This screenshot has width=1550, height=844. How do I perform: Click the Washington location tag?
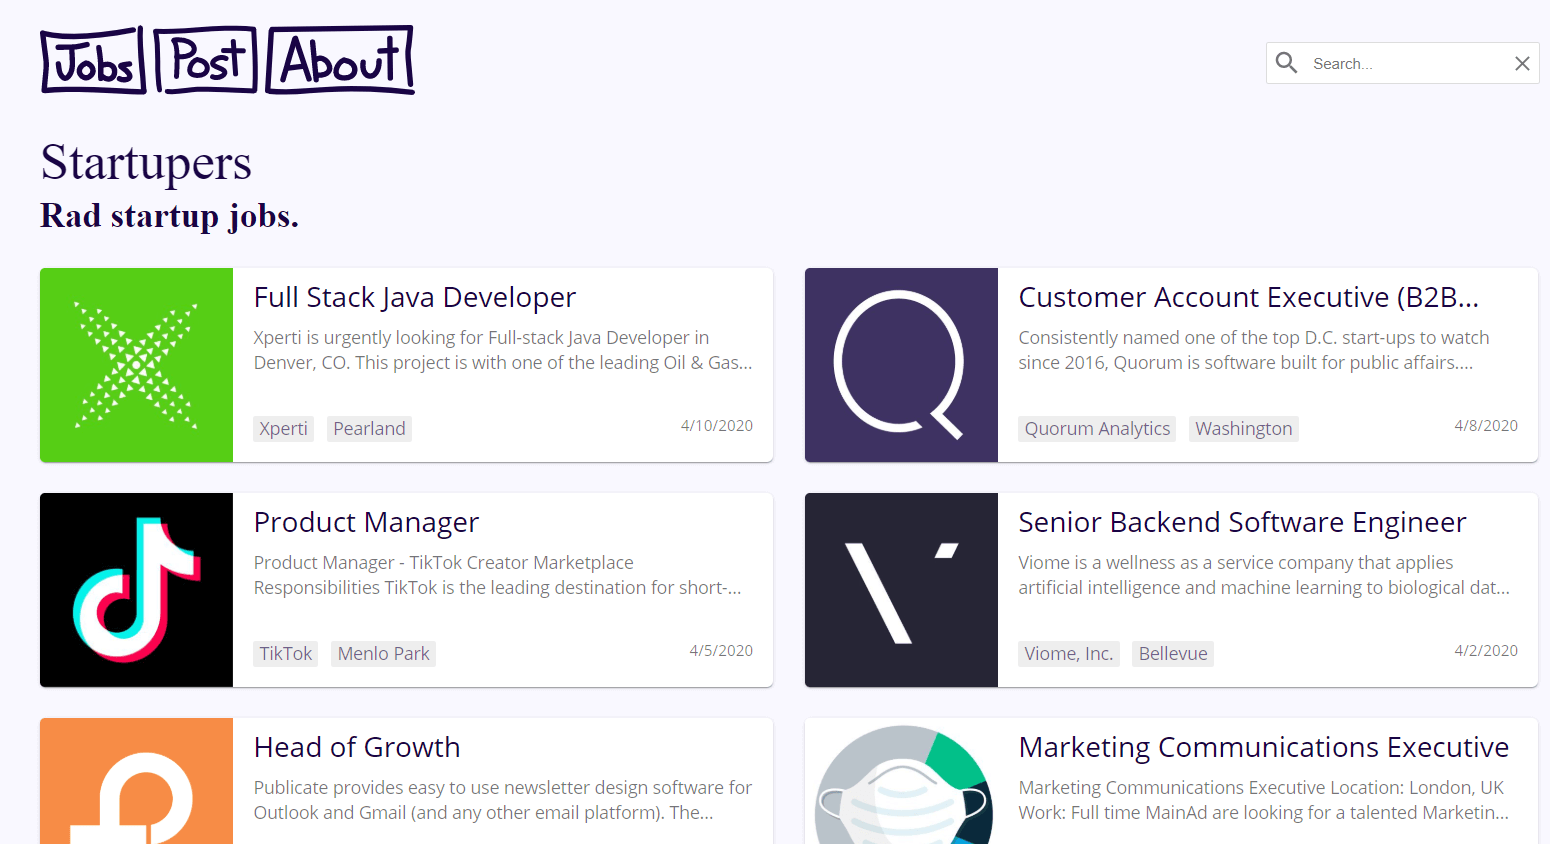(x=1243, y=429)
